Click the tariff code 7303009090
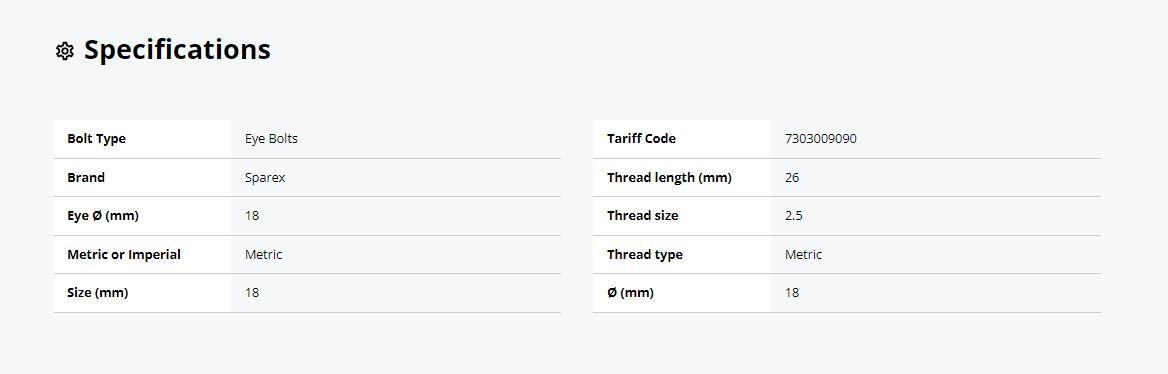1168x374 pixels. tap(821, 139)
